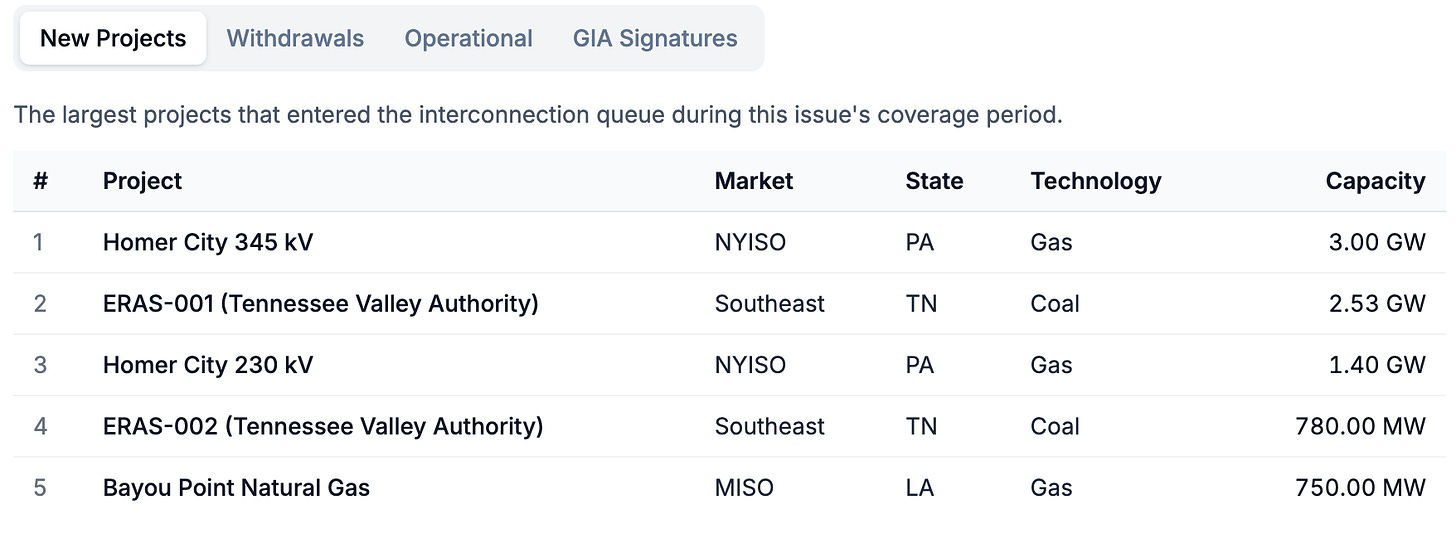Select the Bayou Point Natural Gas project
1456x534 pixels.
click(236, 488)
